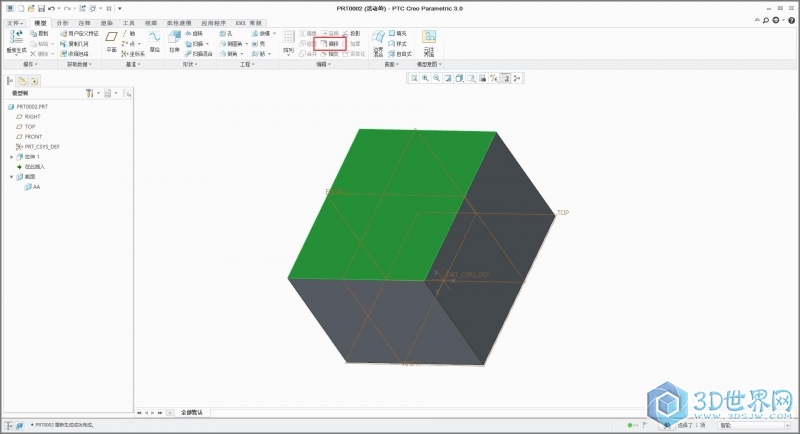Select the Swept Blend (扫描混合) tool
This screenshot has height=434, width=800.
(198, 54)
